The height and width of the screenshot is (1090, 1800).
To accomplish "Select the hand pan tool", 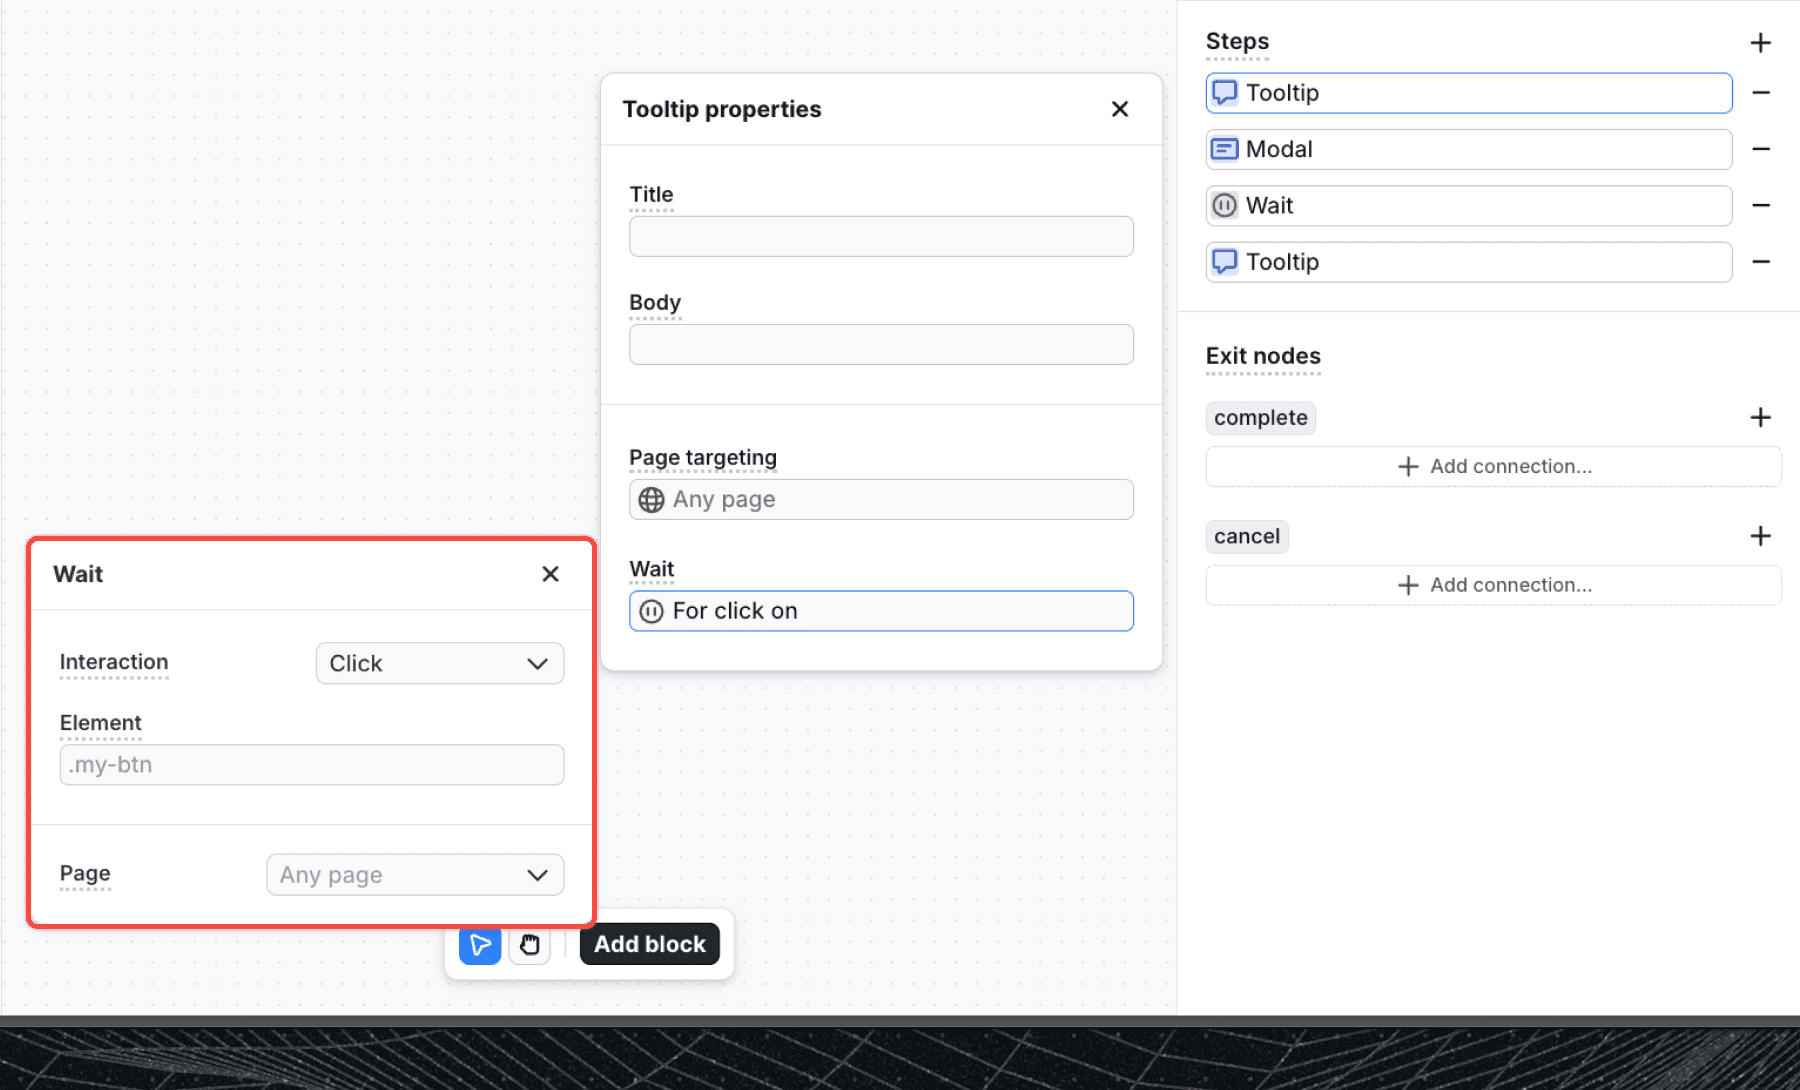I will pyautogui.click(x=529, y=945).
